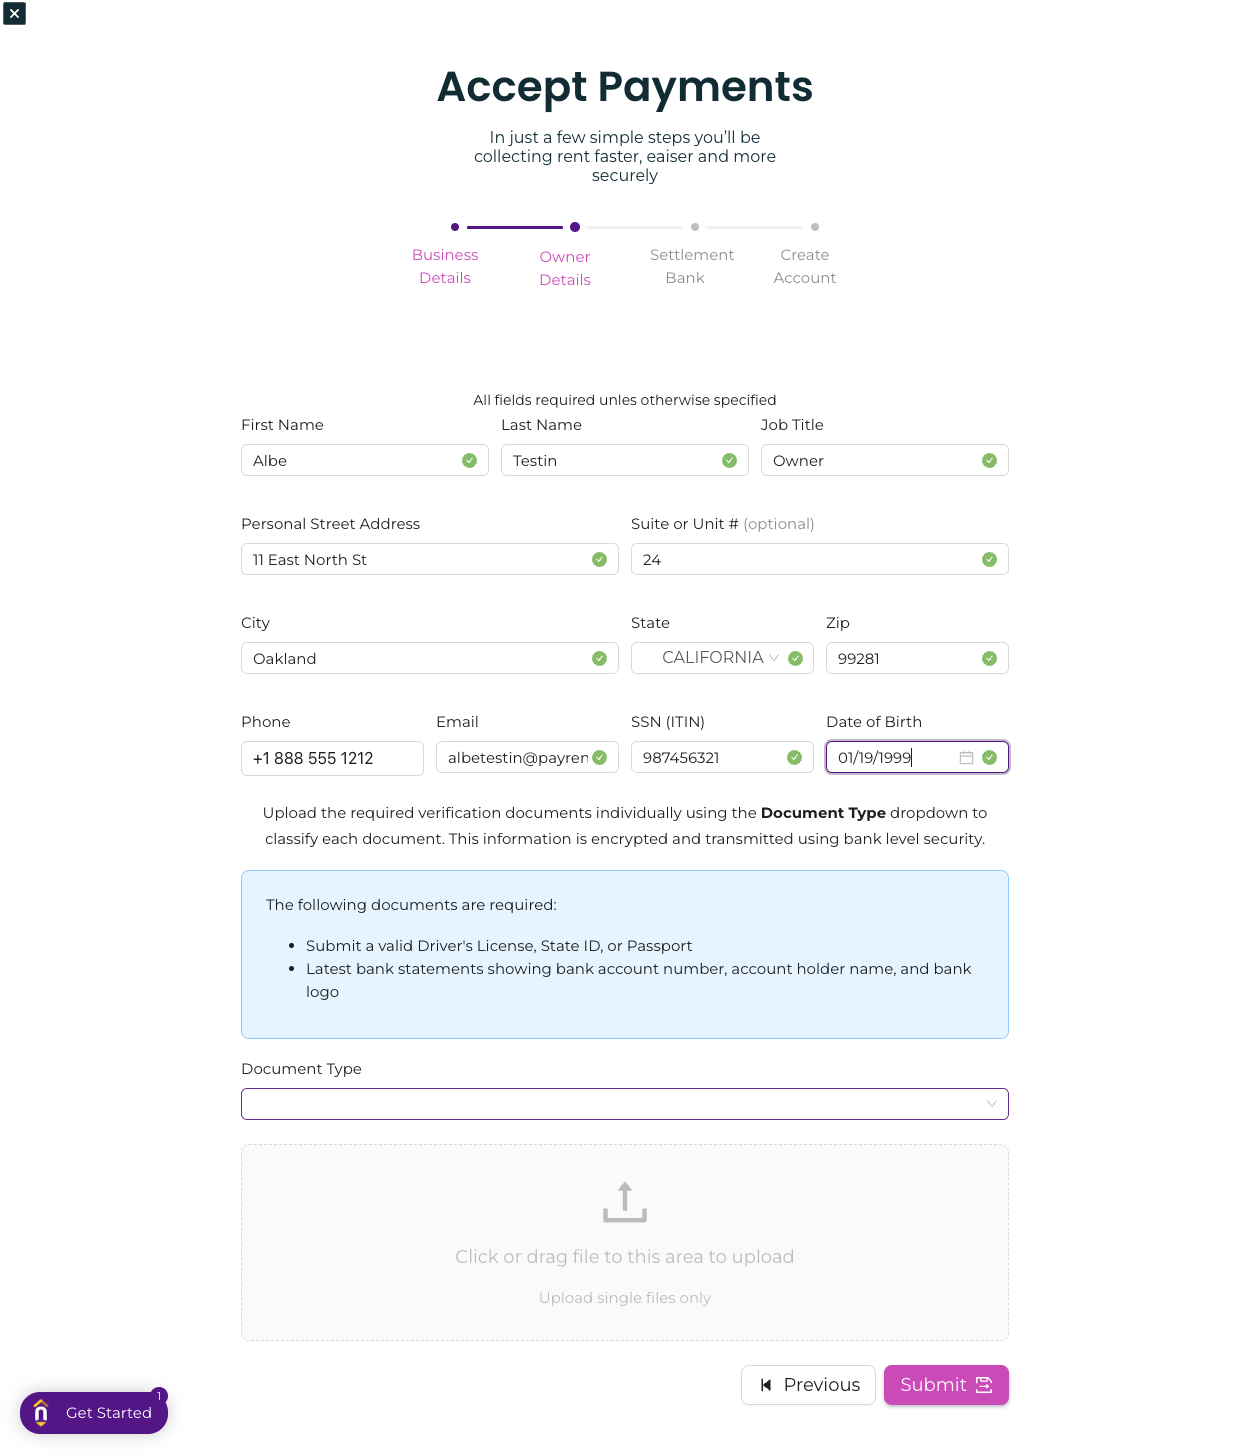This screenshot has width=1250, height=1454.
Task: Click the SSN (ITIN) field
Action: click(x=722, y=757)
